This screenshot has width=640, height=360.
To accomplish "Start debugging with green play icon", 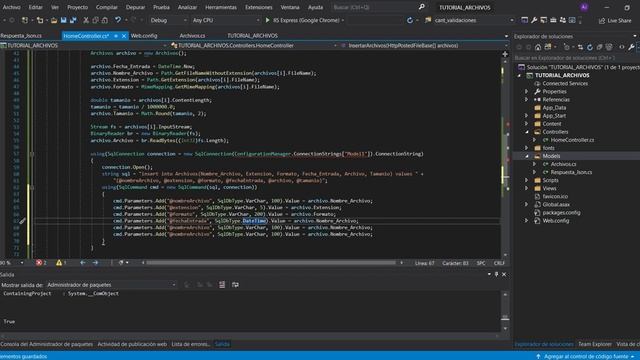I will 268,20.
